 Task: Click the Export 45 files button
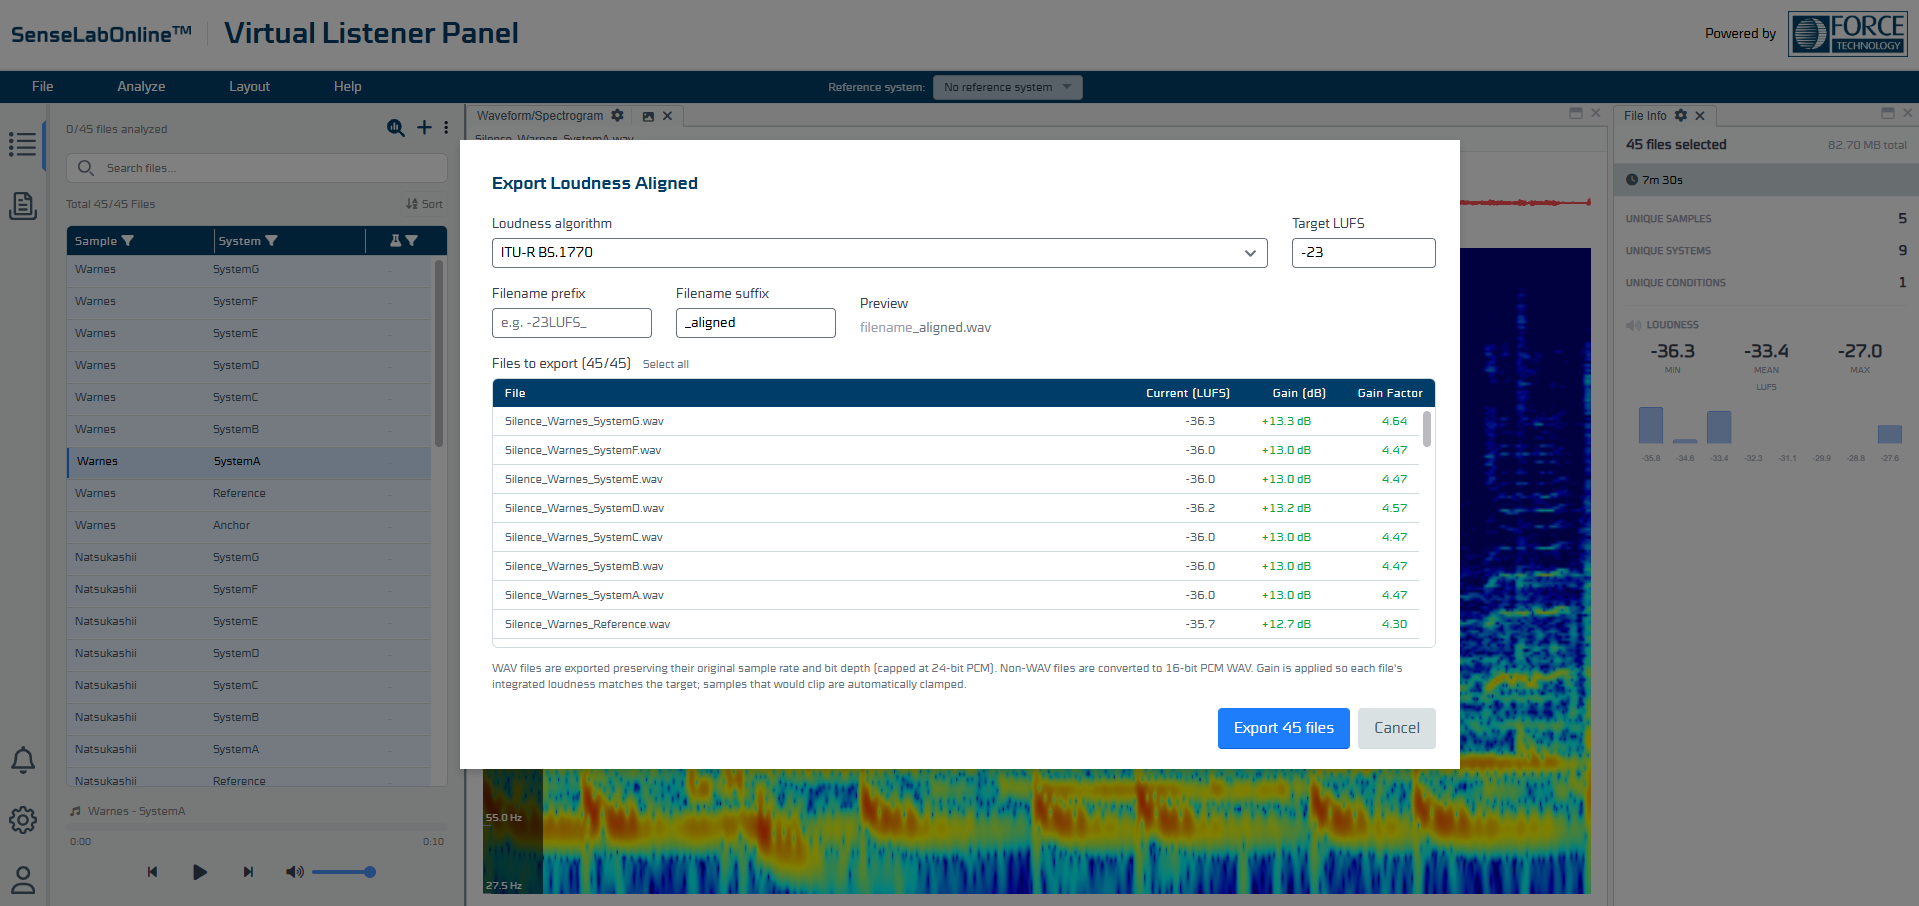point(1283,728)
